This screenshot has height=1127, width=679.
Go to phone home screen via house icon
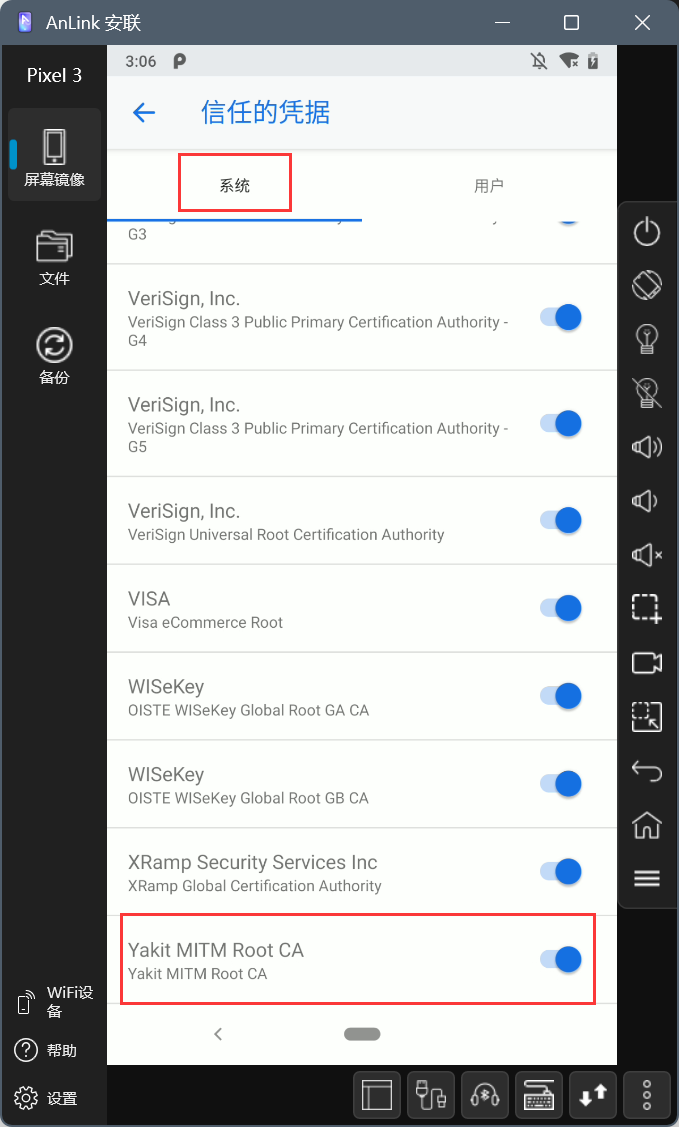(x=647, y=824)
